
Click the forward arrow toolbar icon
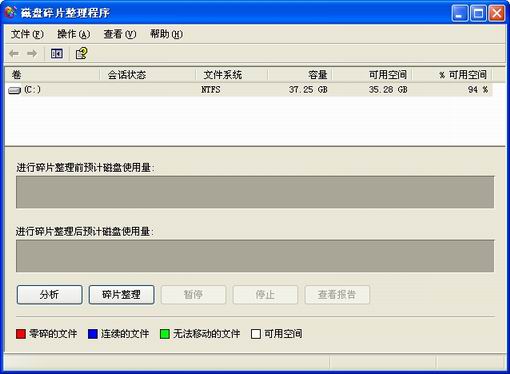(32, 54)
